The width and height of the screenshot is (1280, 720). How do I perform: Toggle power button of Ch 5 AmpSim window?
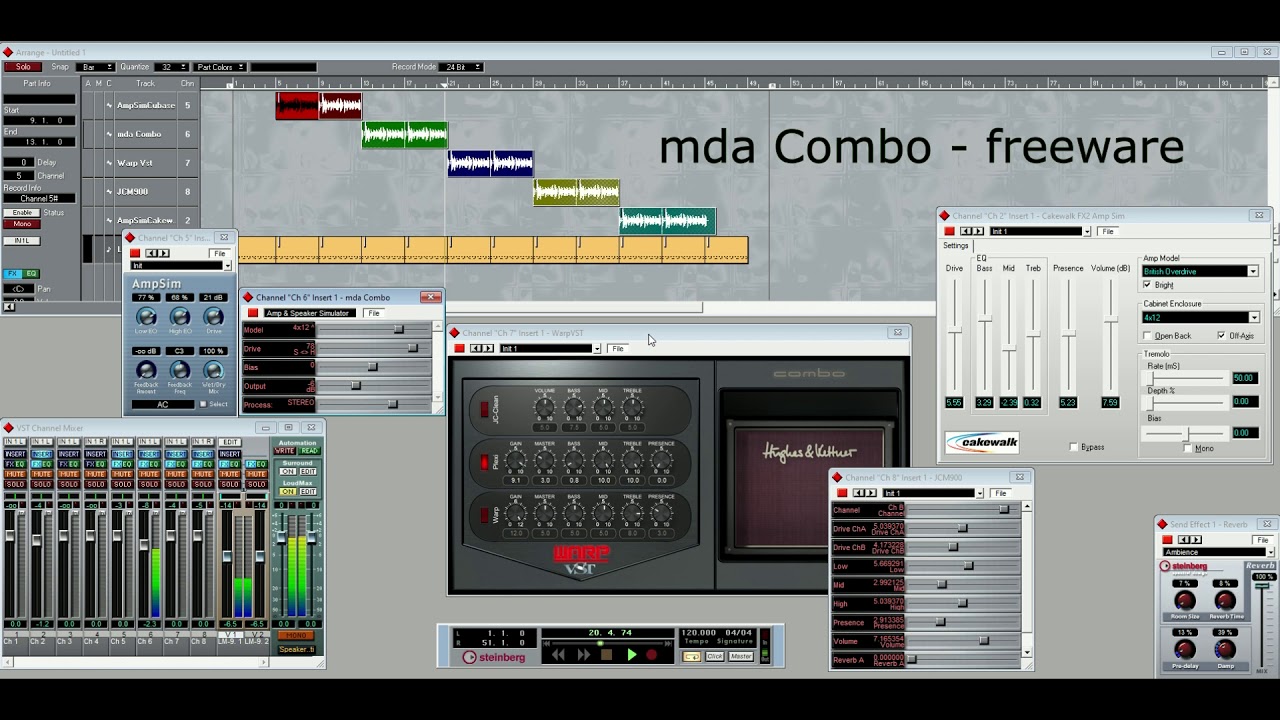(x=135, y=253)
